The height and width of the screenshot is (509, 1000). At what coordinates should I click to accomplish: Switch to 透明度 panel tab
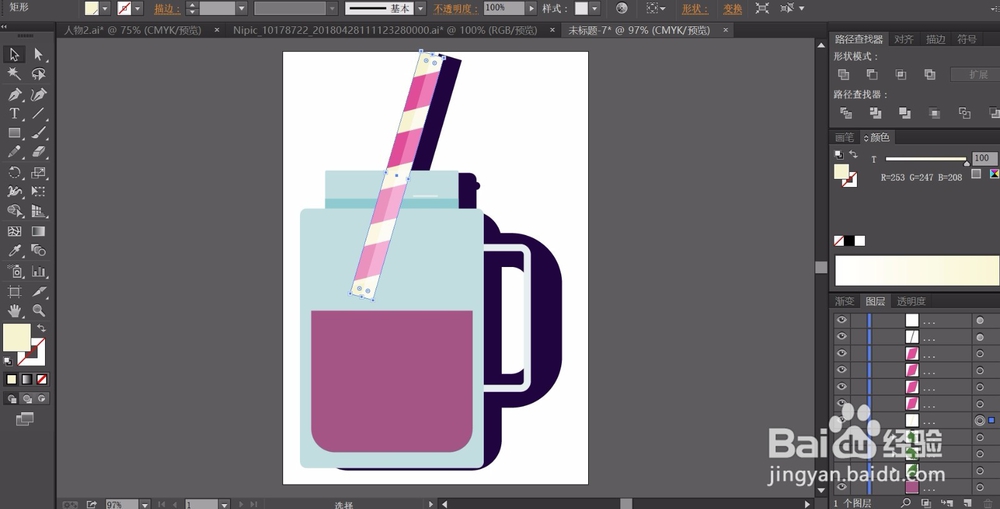tap(911, 301)
